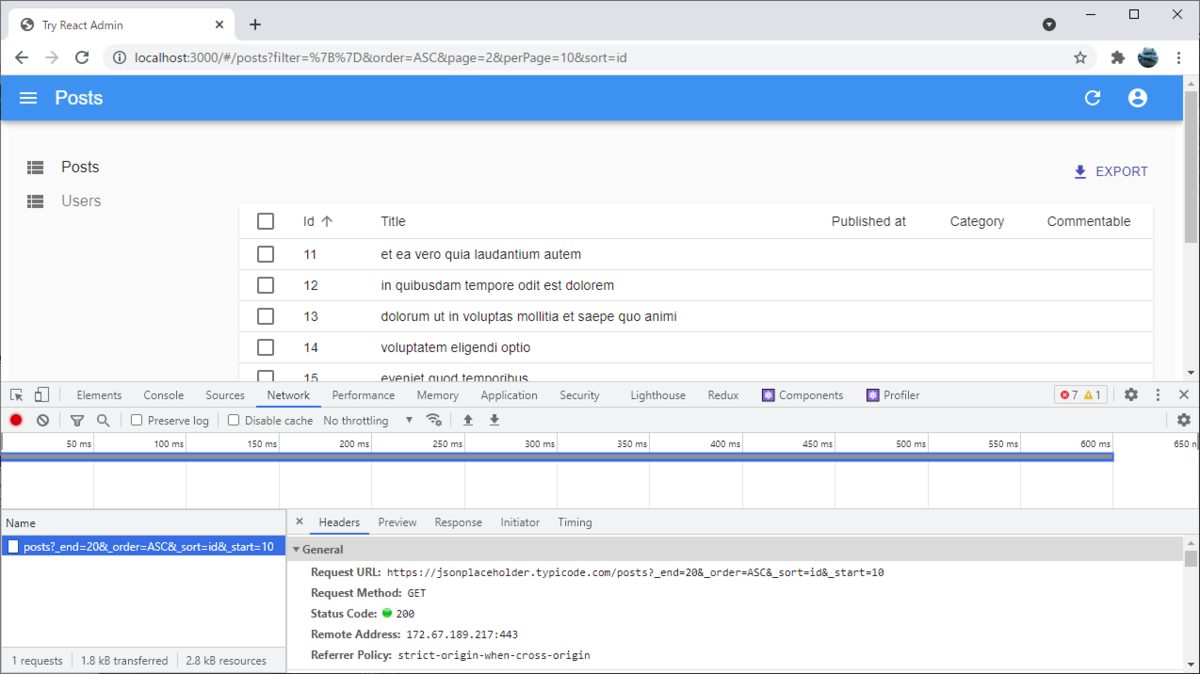This screenshot has height=674, width=1200.
Task: Open the user profile icon in app bar
Action: [1137, 98]
